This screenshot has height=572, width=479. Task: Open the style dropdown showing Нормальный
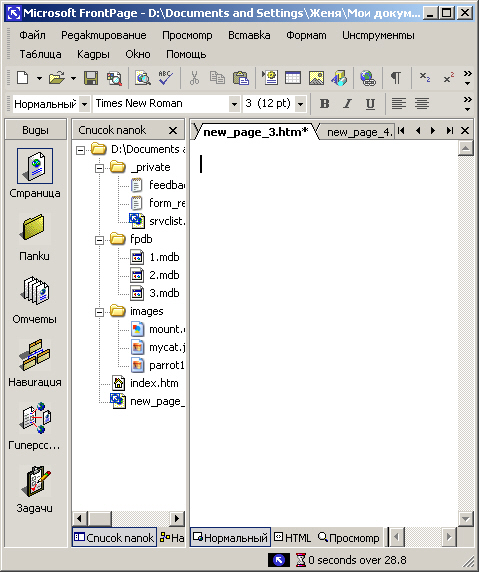85,104
